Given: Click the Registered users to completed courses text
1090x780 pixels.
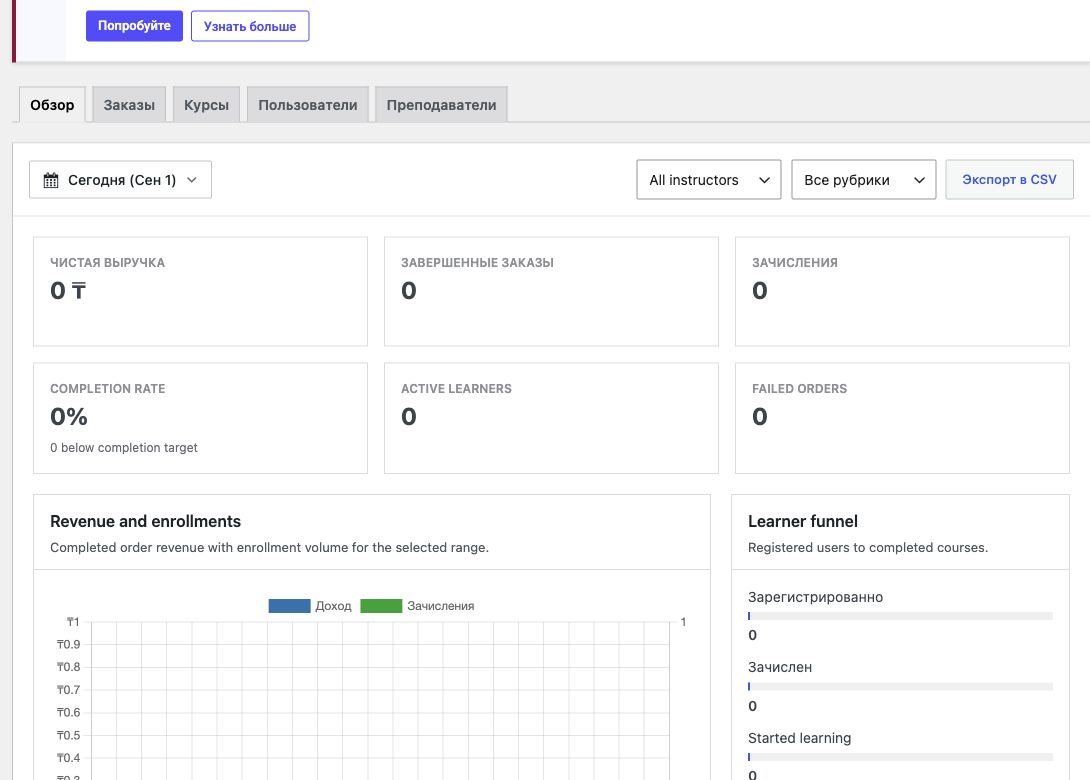Looking at the screenshot, I should [x=868, y=548].
